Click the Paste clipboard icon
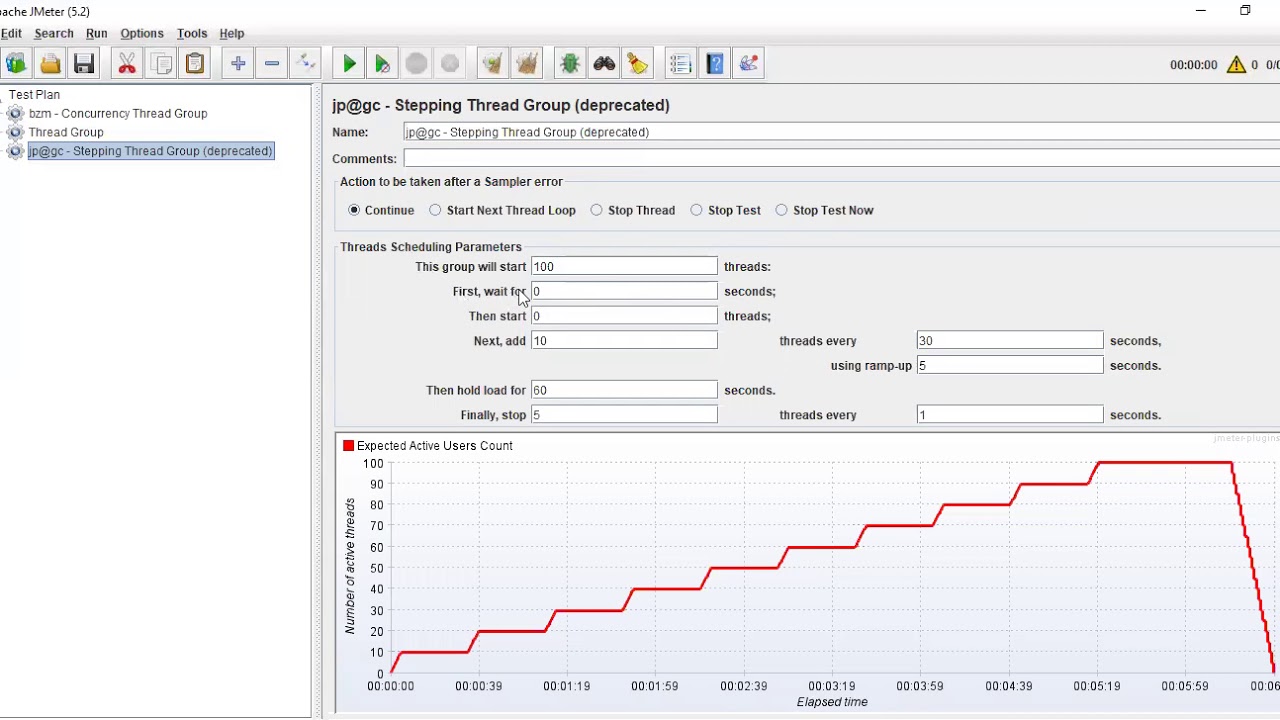The image size is (1280, 720). (195, 64)
